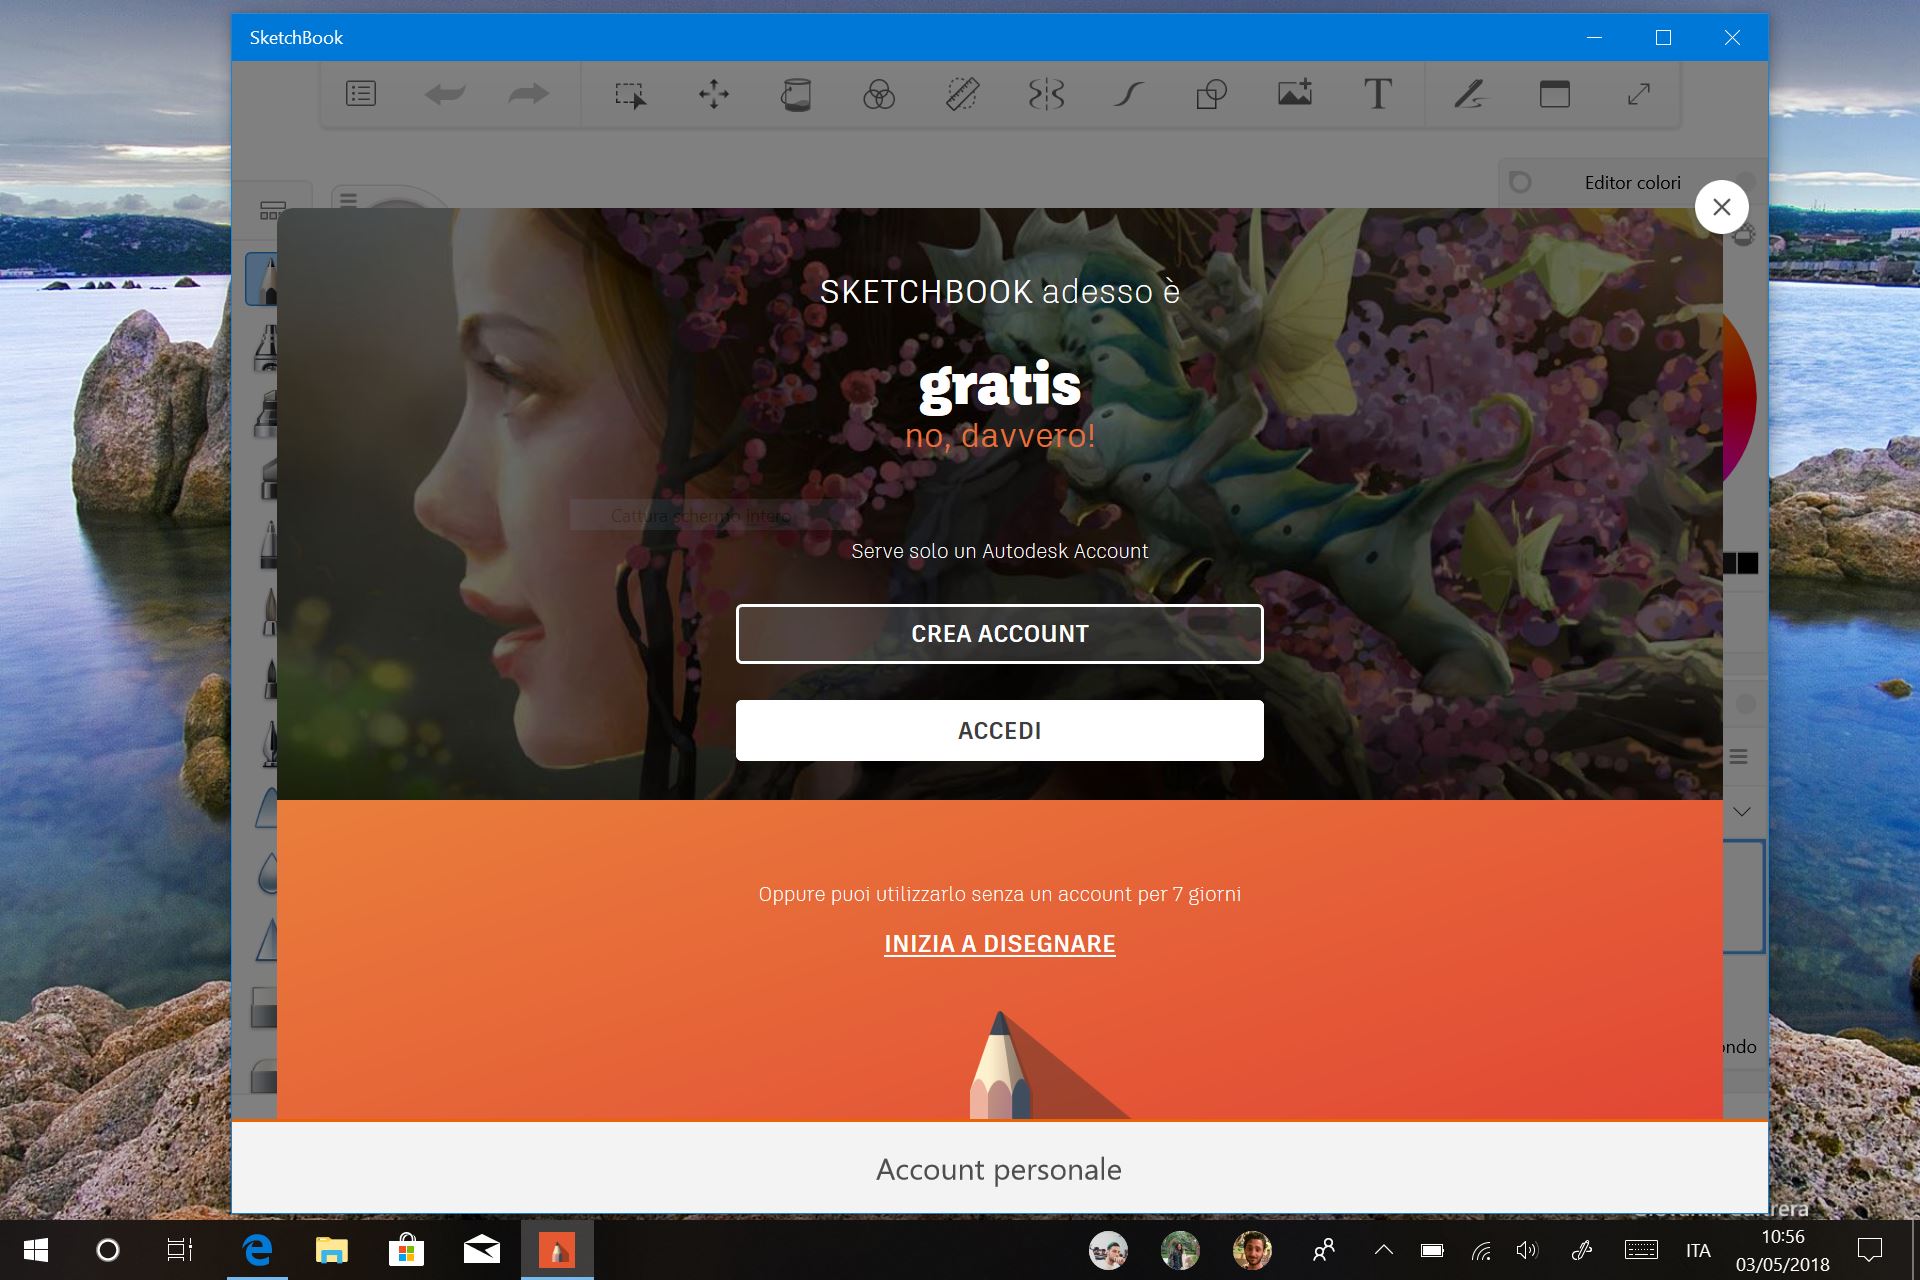This screenshot has width=1920, height=1280.
Task: Expand the chevron in the right panel
Action: pyautogui.click(x=1742, y=812)
